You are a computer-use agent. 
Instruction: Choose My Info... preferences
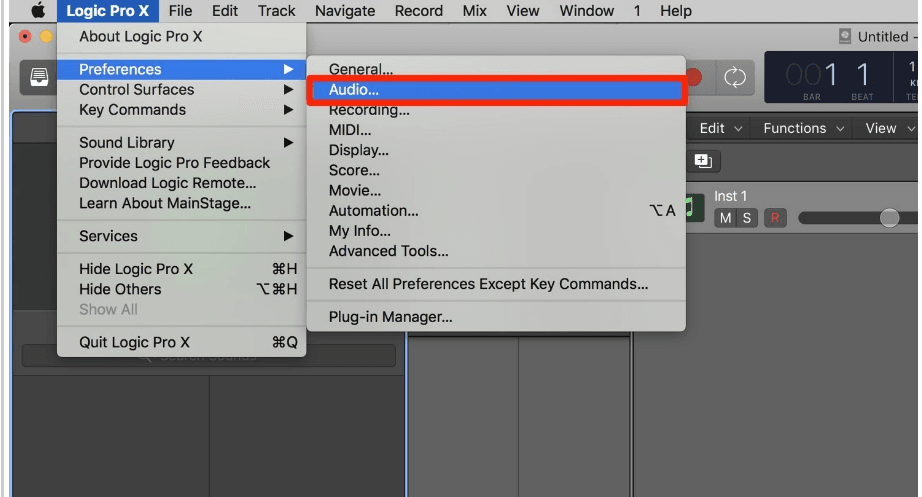(496, 231)
